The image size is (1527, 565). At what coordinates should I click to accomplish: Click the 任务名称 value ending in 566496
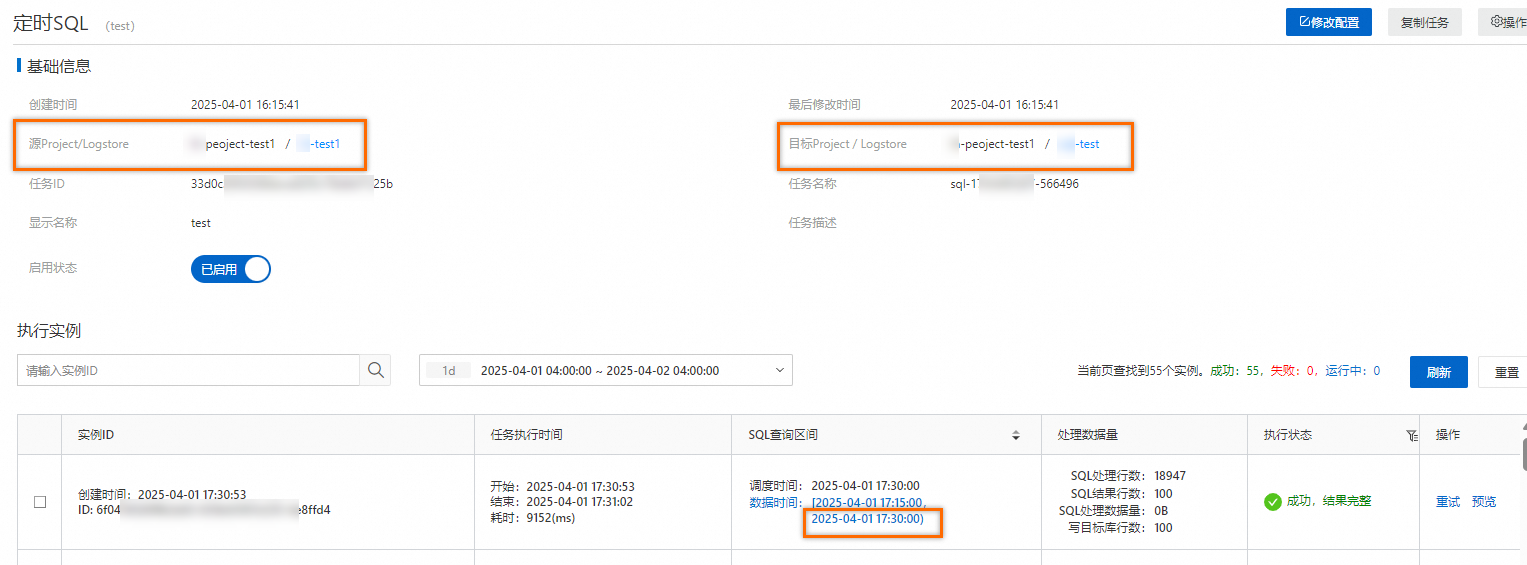tap(1015, 184)
